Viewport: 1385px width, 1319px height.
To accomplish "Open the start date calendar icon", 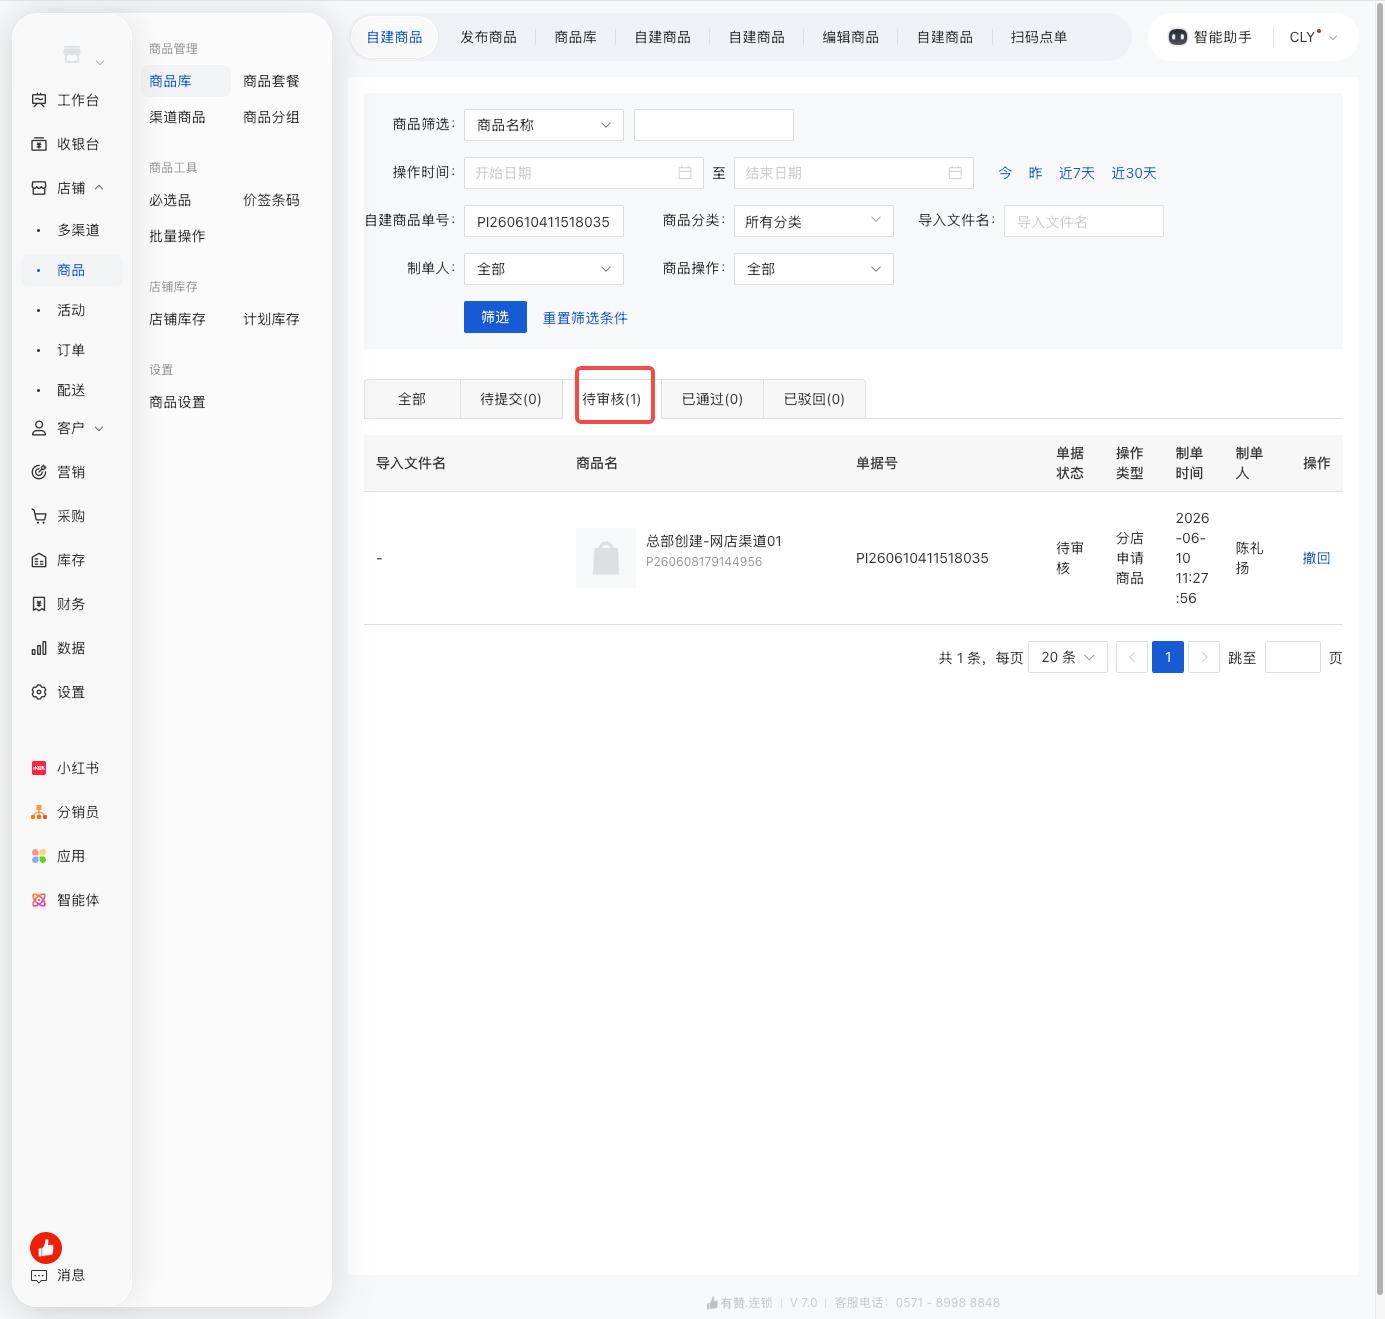I will coord(685,173).
